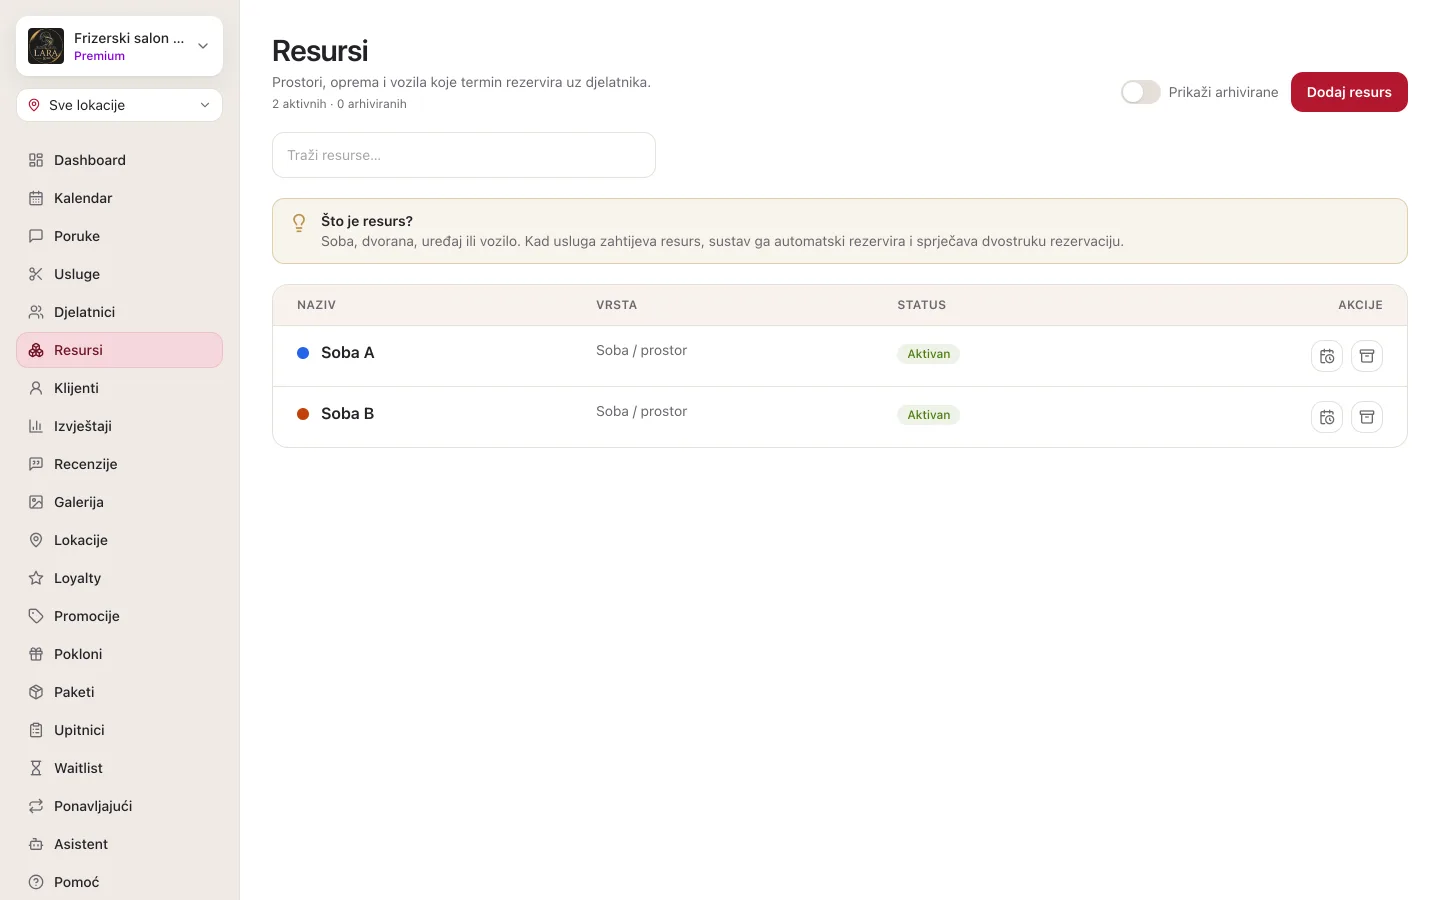Go to Ponavljajući in the sidebar
Image resolution: width=1440 pixels, height=900 pixels.
[119, 806]
